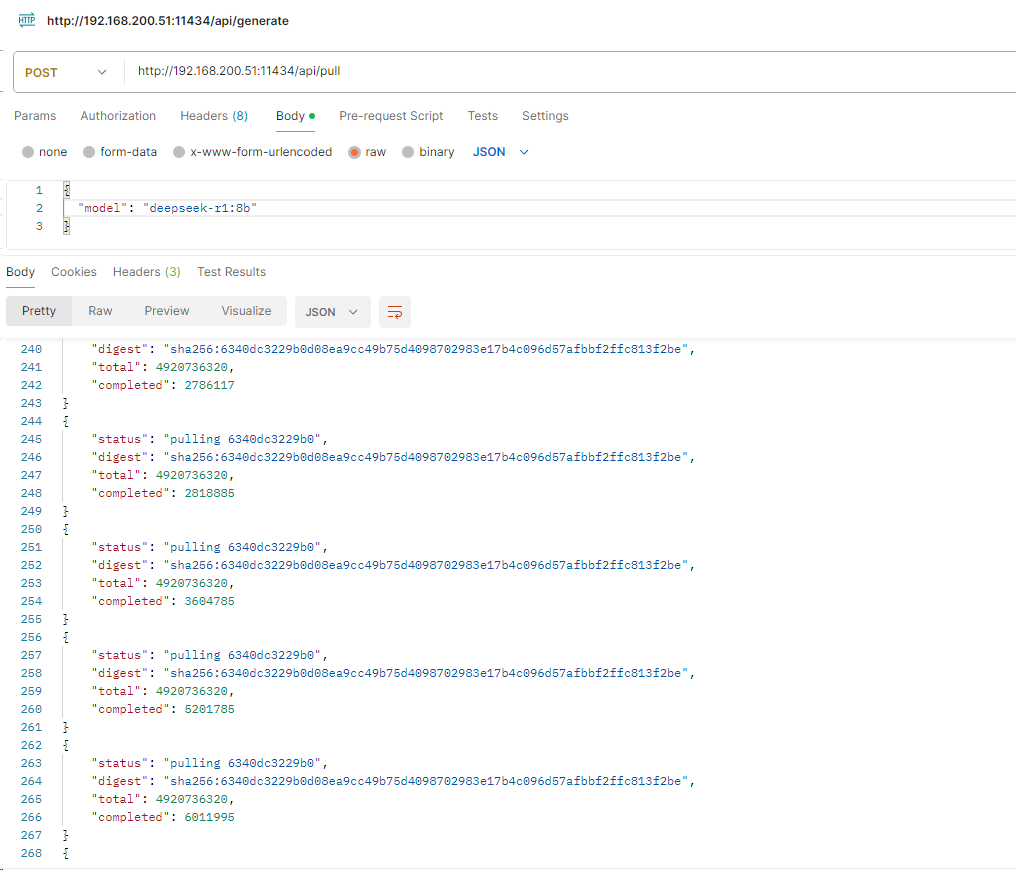Click the digest string on line 258
Viewport: 1016px width, 870px height.
click(426, 674)
